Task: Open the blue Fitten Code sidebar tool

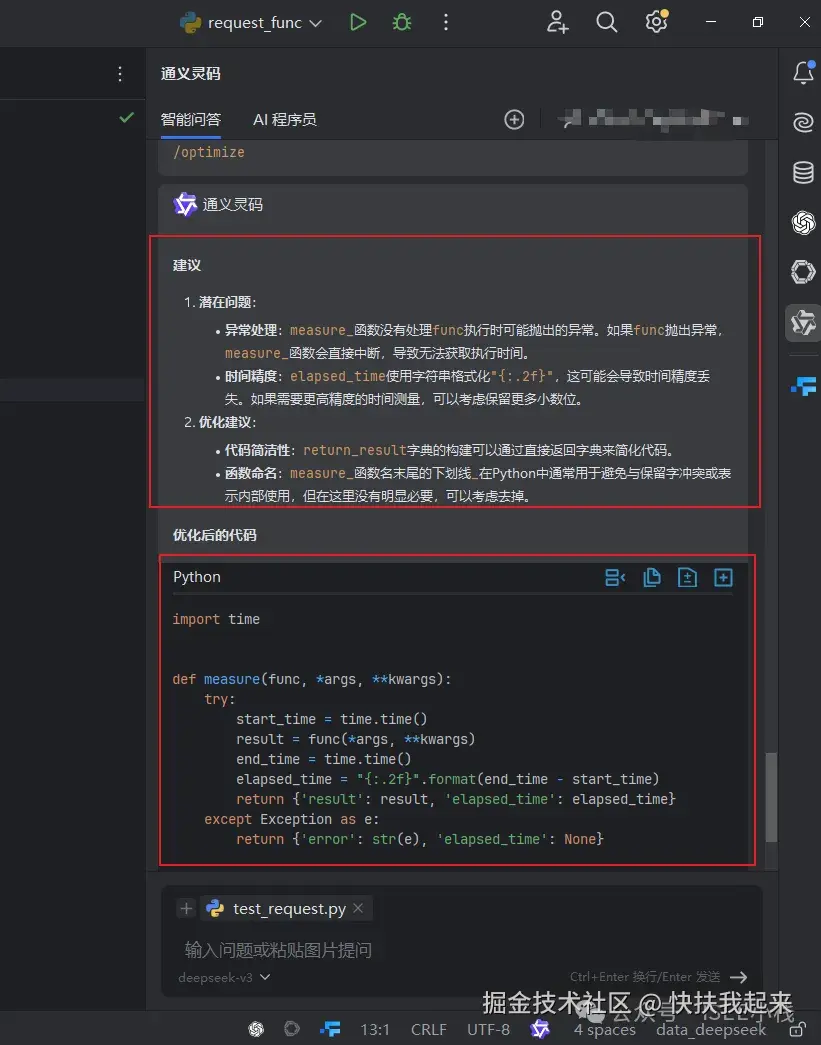Action: [804, 386]
